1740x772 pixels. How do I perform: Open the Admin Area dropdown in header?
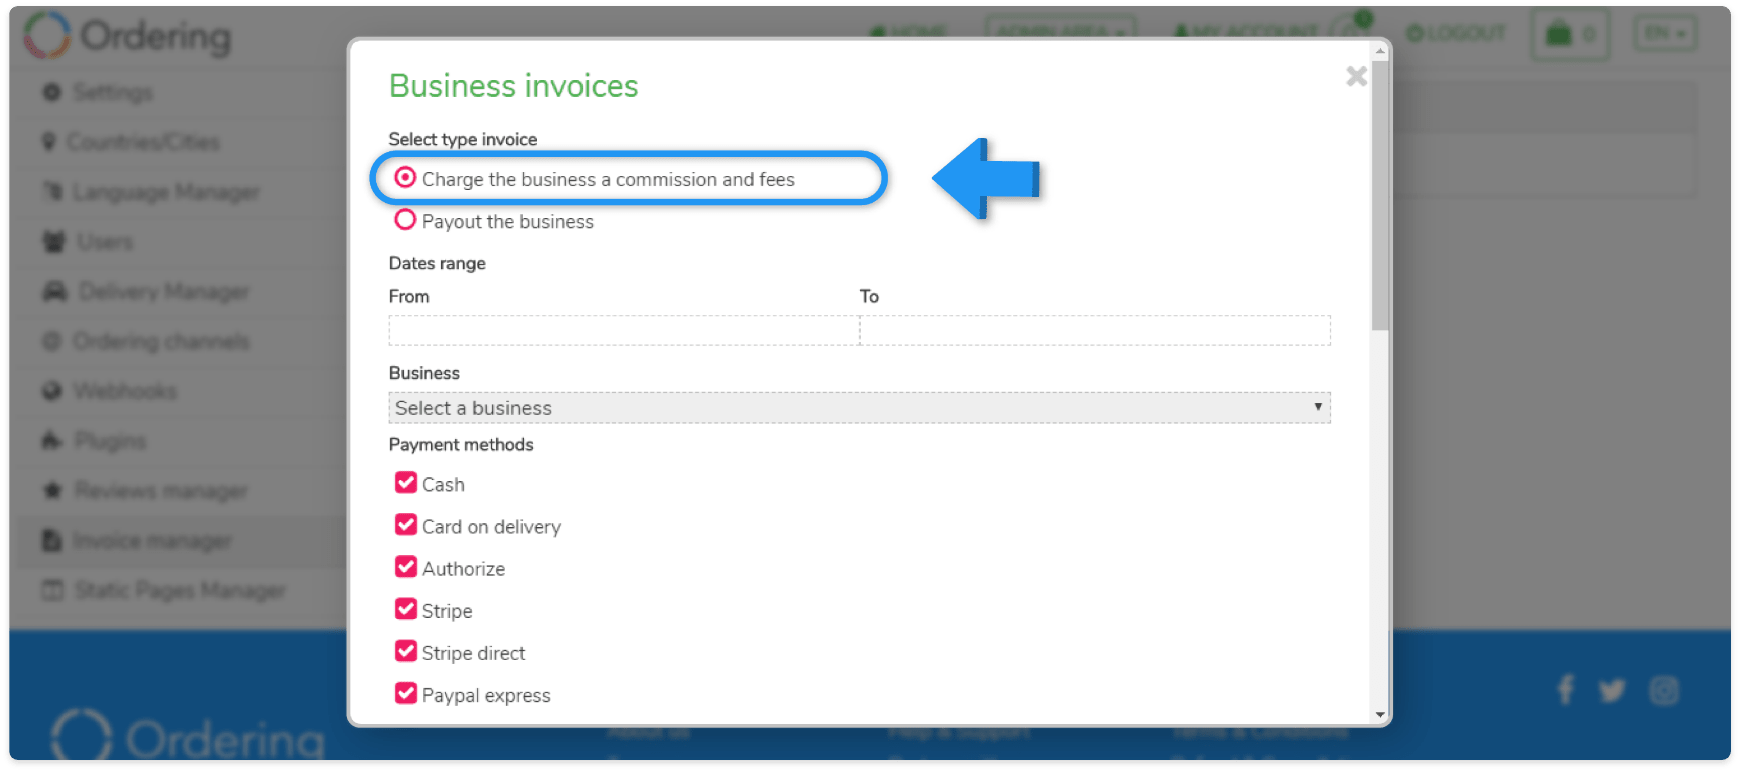[x=1060, y=33]
